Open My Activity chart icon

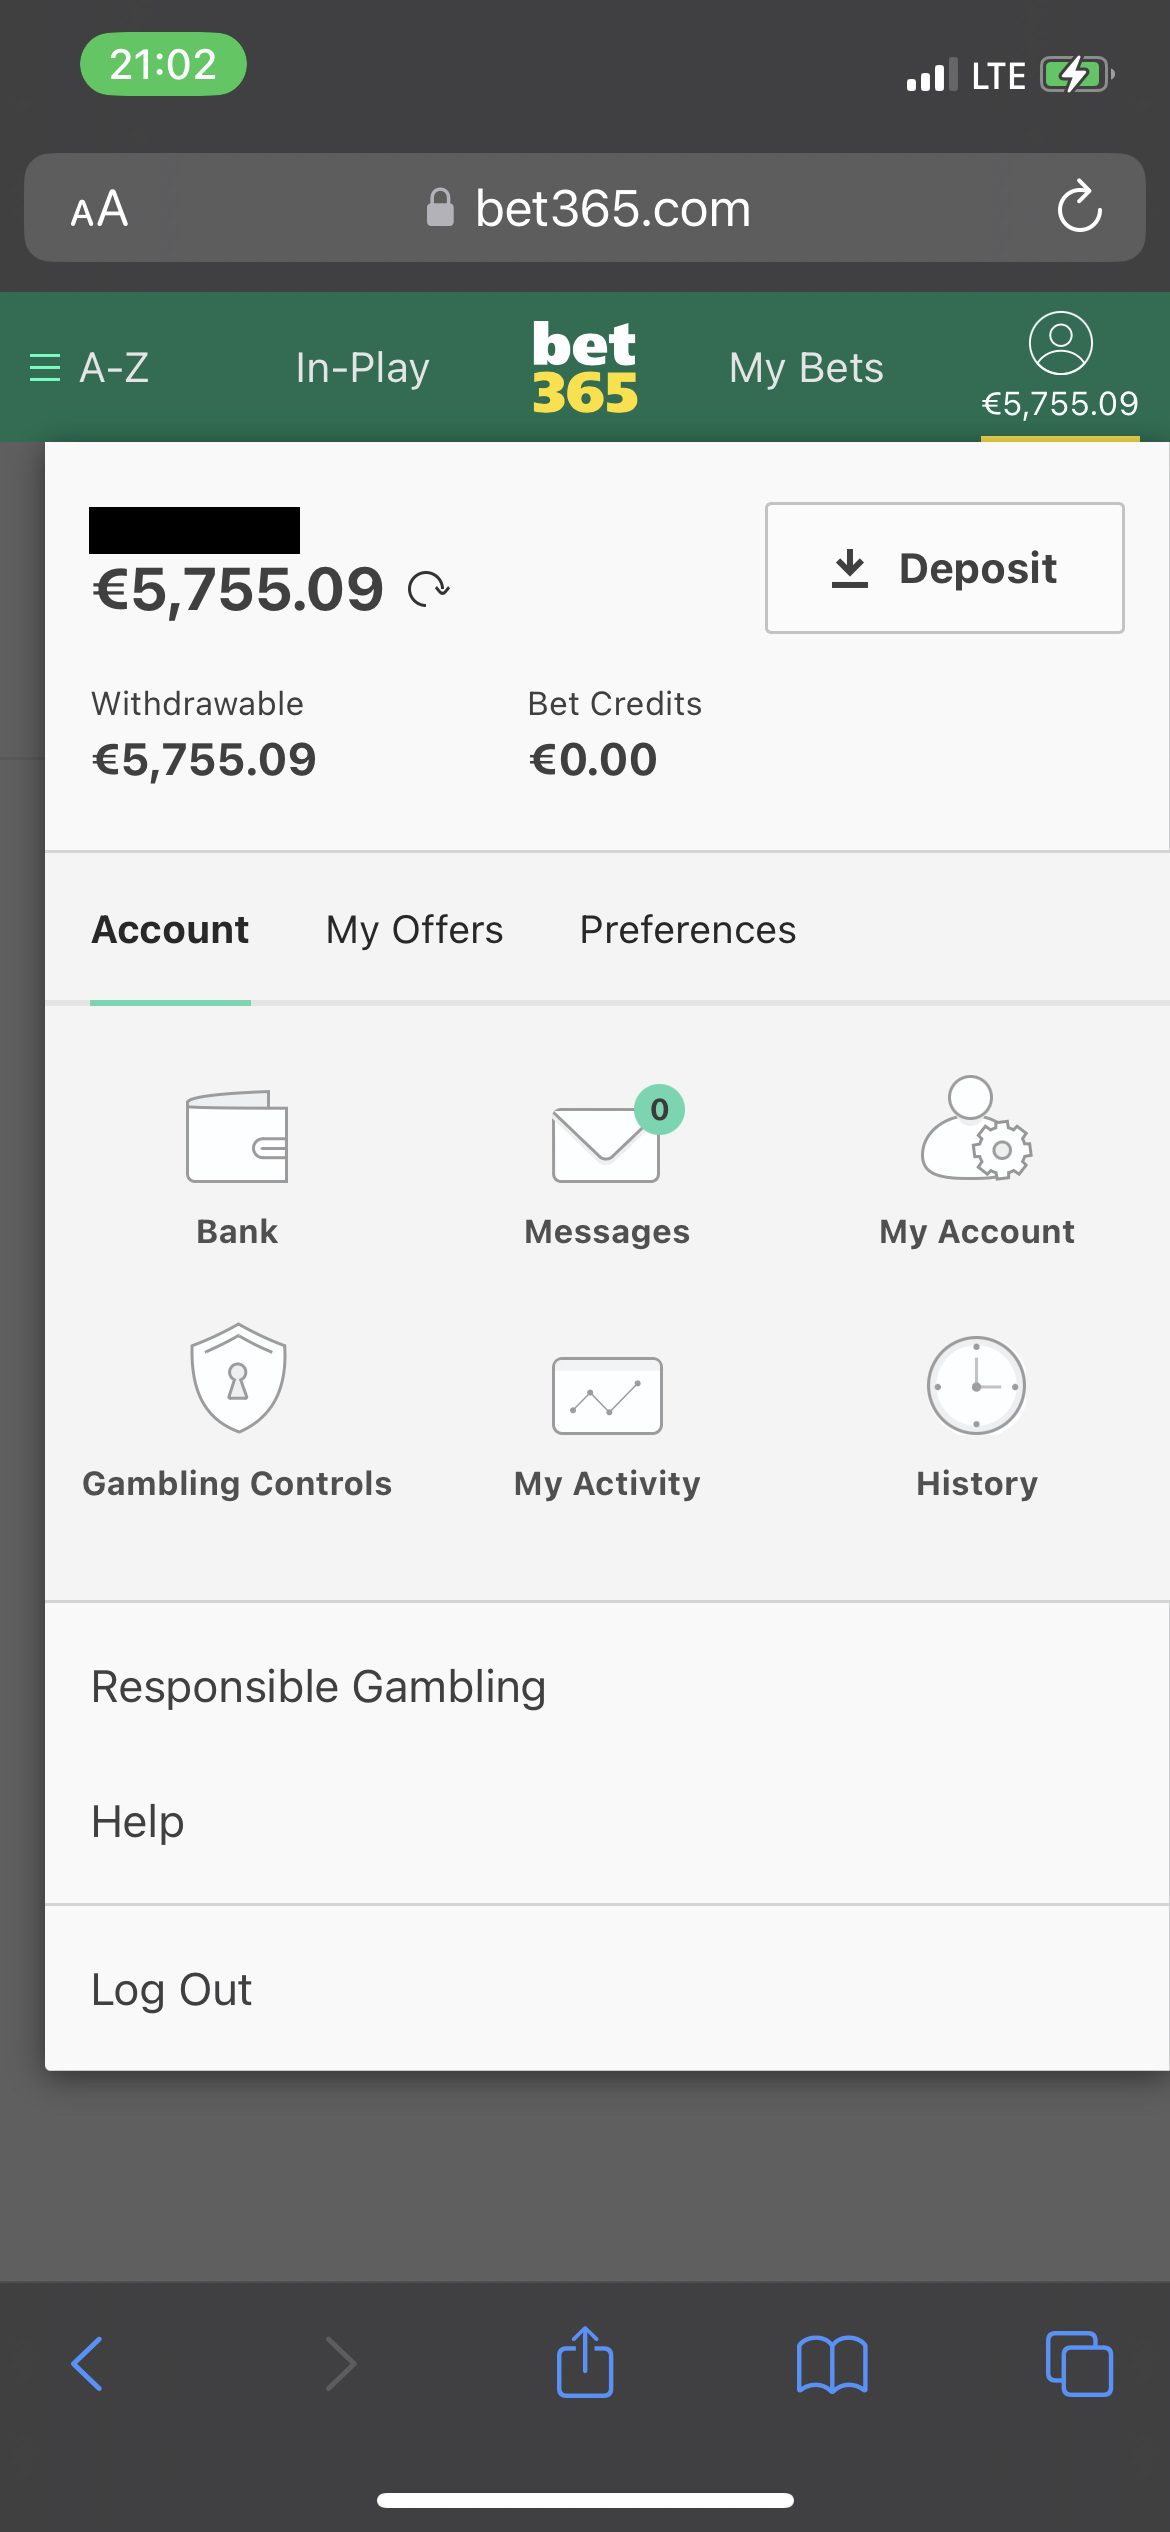click(x=607, y=1395)
